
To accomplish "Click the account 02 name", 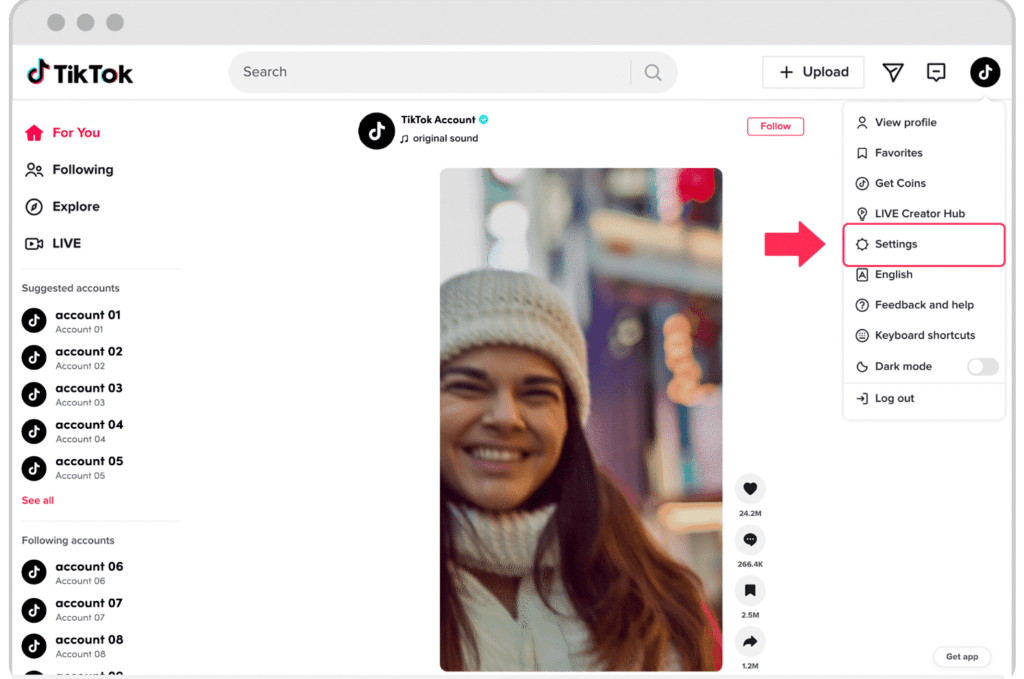I will (89, 351).
